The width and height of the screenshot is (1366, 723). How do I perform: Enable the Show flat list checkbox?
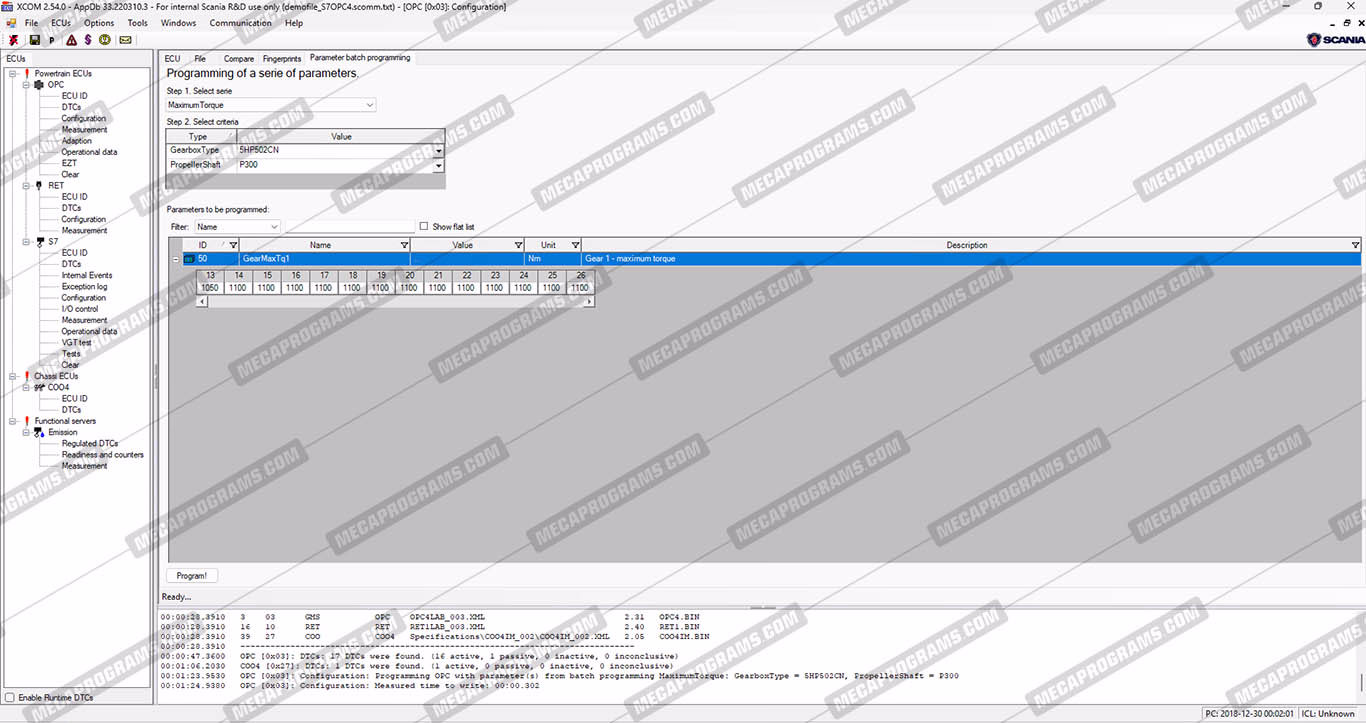pyautogui.click(x=424, y=227)
